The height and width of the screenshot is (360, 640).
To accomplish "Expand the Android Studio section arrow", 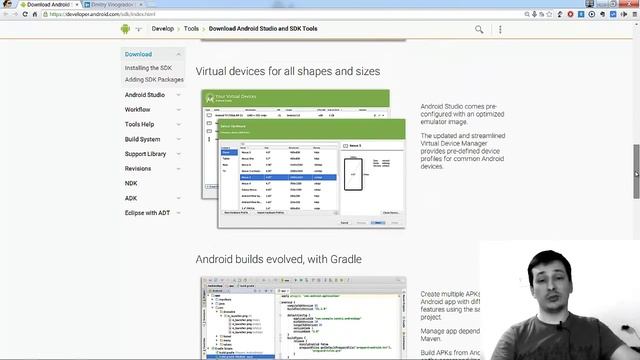I will tap(178, 95).
